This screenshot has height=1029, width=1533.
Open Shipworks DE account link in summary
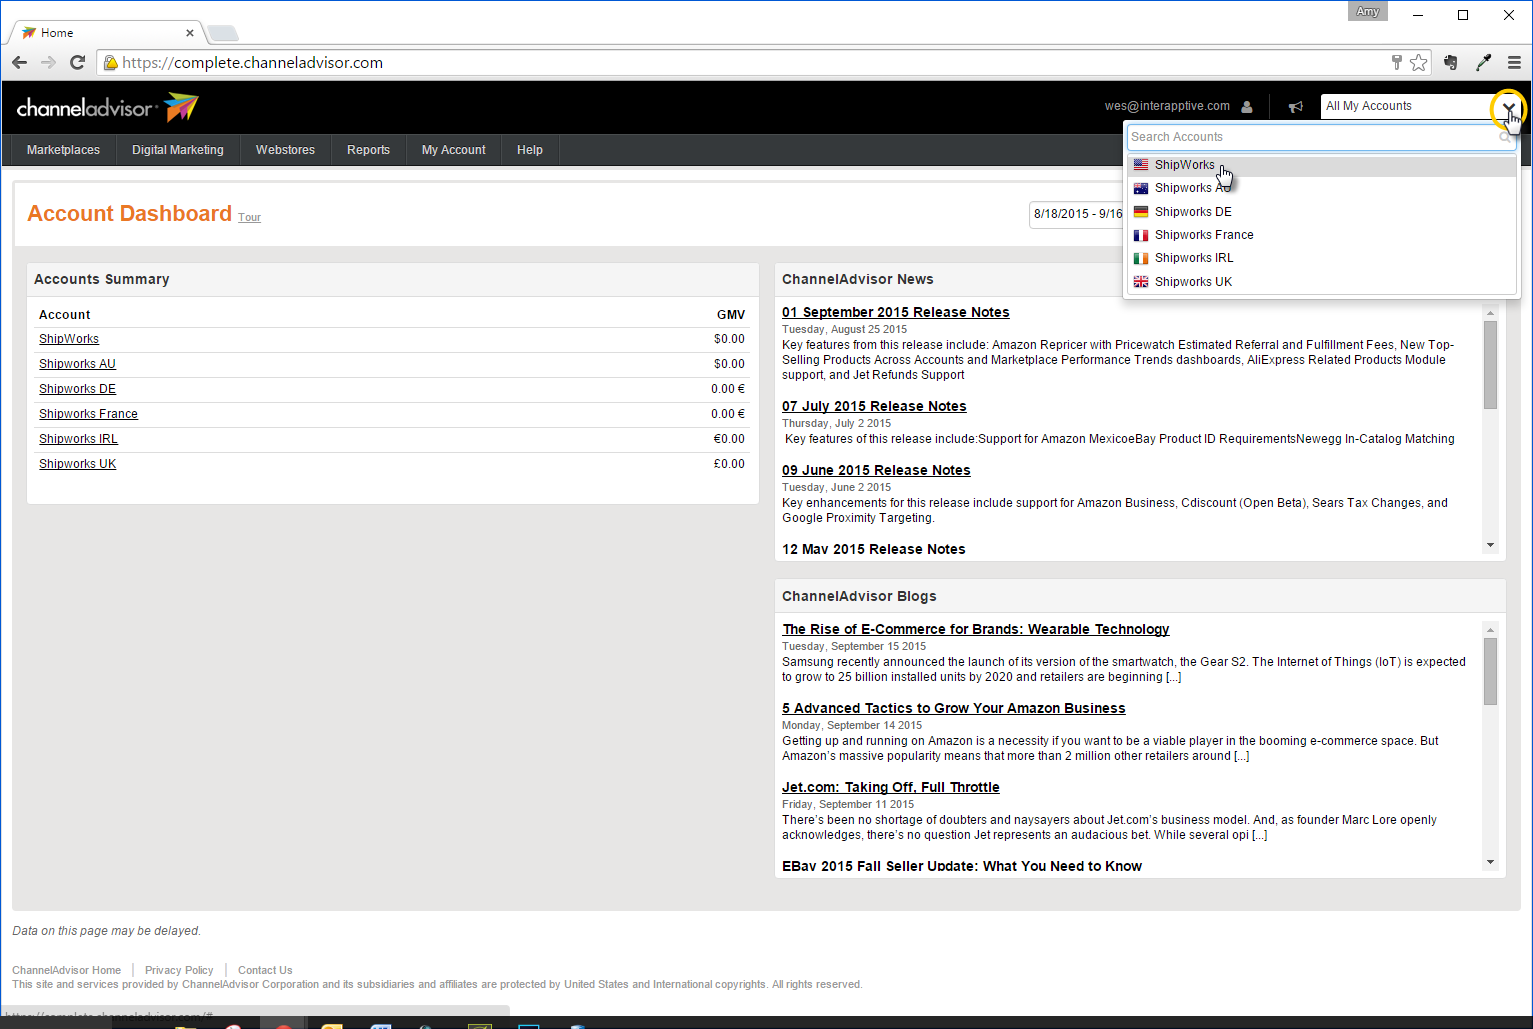(x=77, y=389)
